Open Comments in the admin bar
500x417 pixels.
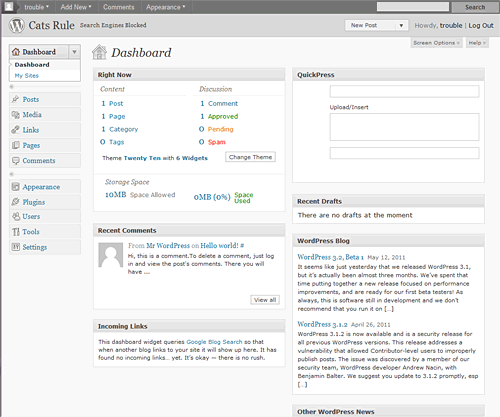[x=119, y=7]
